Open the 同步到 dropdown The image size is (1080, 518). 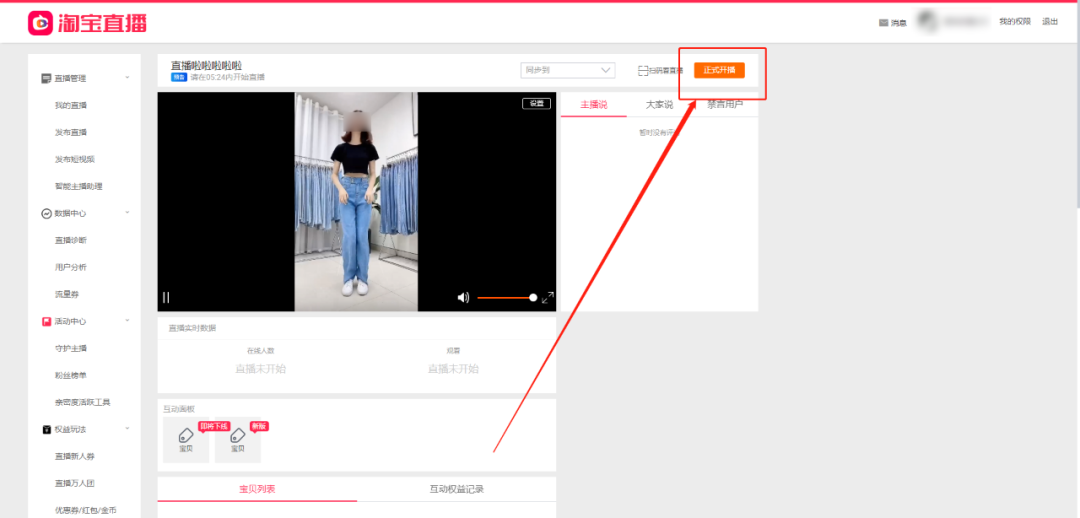click(568, 70)
